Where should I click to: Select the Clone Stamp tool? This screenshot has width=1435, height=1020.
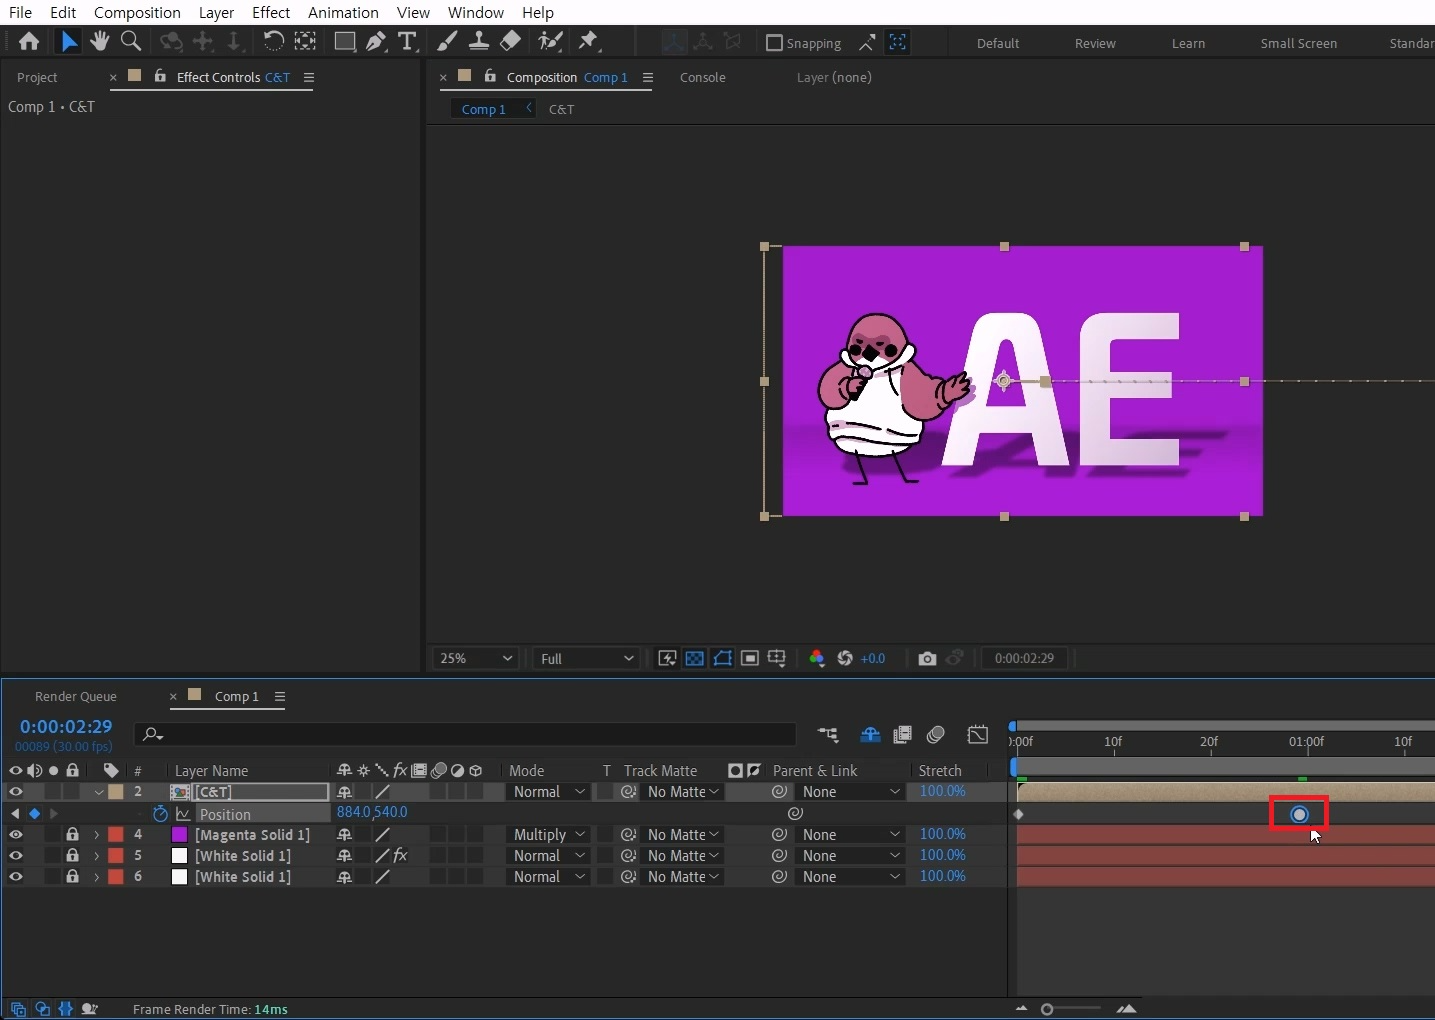479,41
